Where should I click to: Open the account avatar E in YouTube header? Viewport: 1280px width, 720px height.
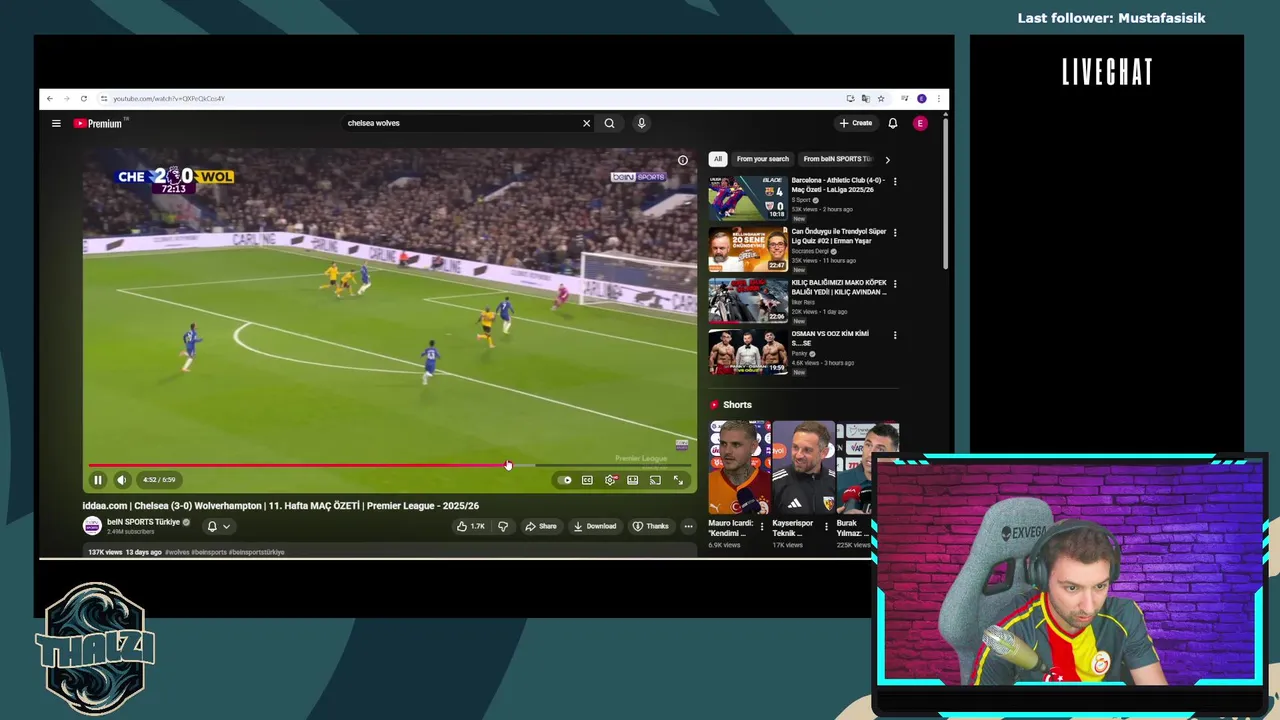pyautogui.click(x=920, y=123)
